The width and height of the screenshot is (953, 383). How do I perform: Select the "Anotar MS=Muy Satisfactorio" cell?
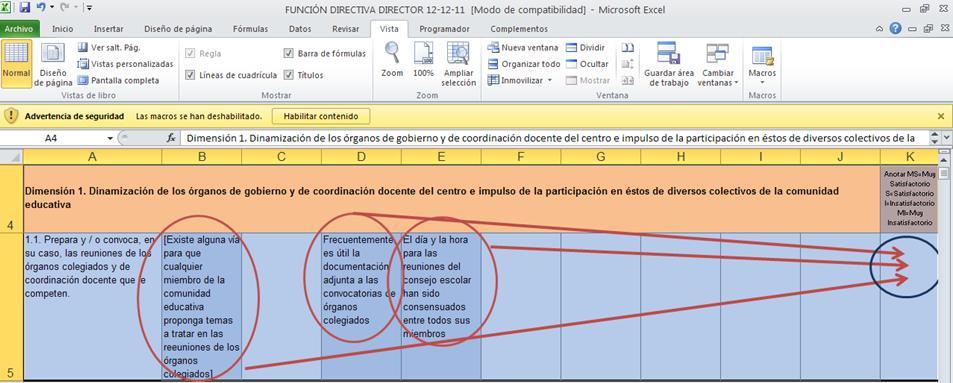coord(909,198)
